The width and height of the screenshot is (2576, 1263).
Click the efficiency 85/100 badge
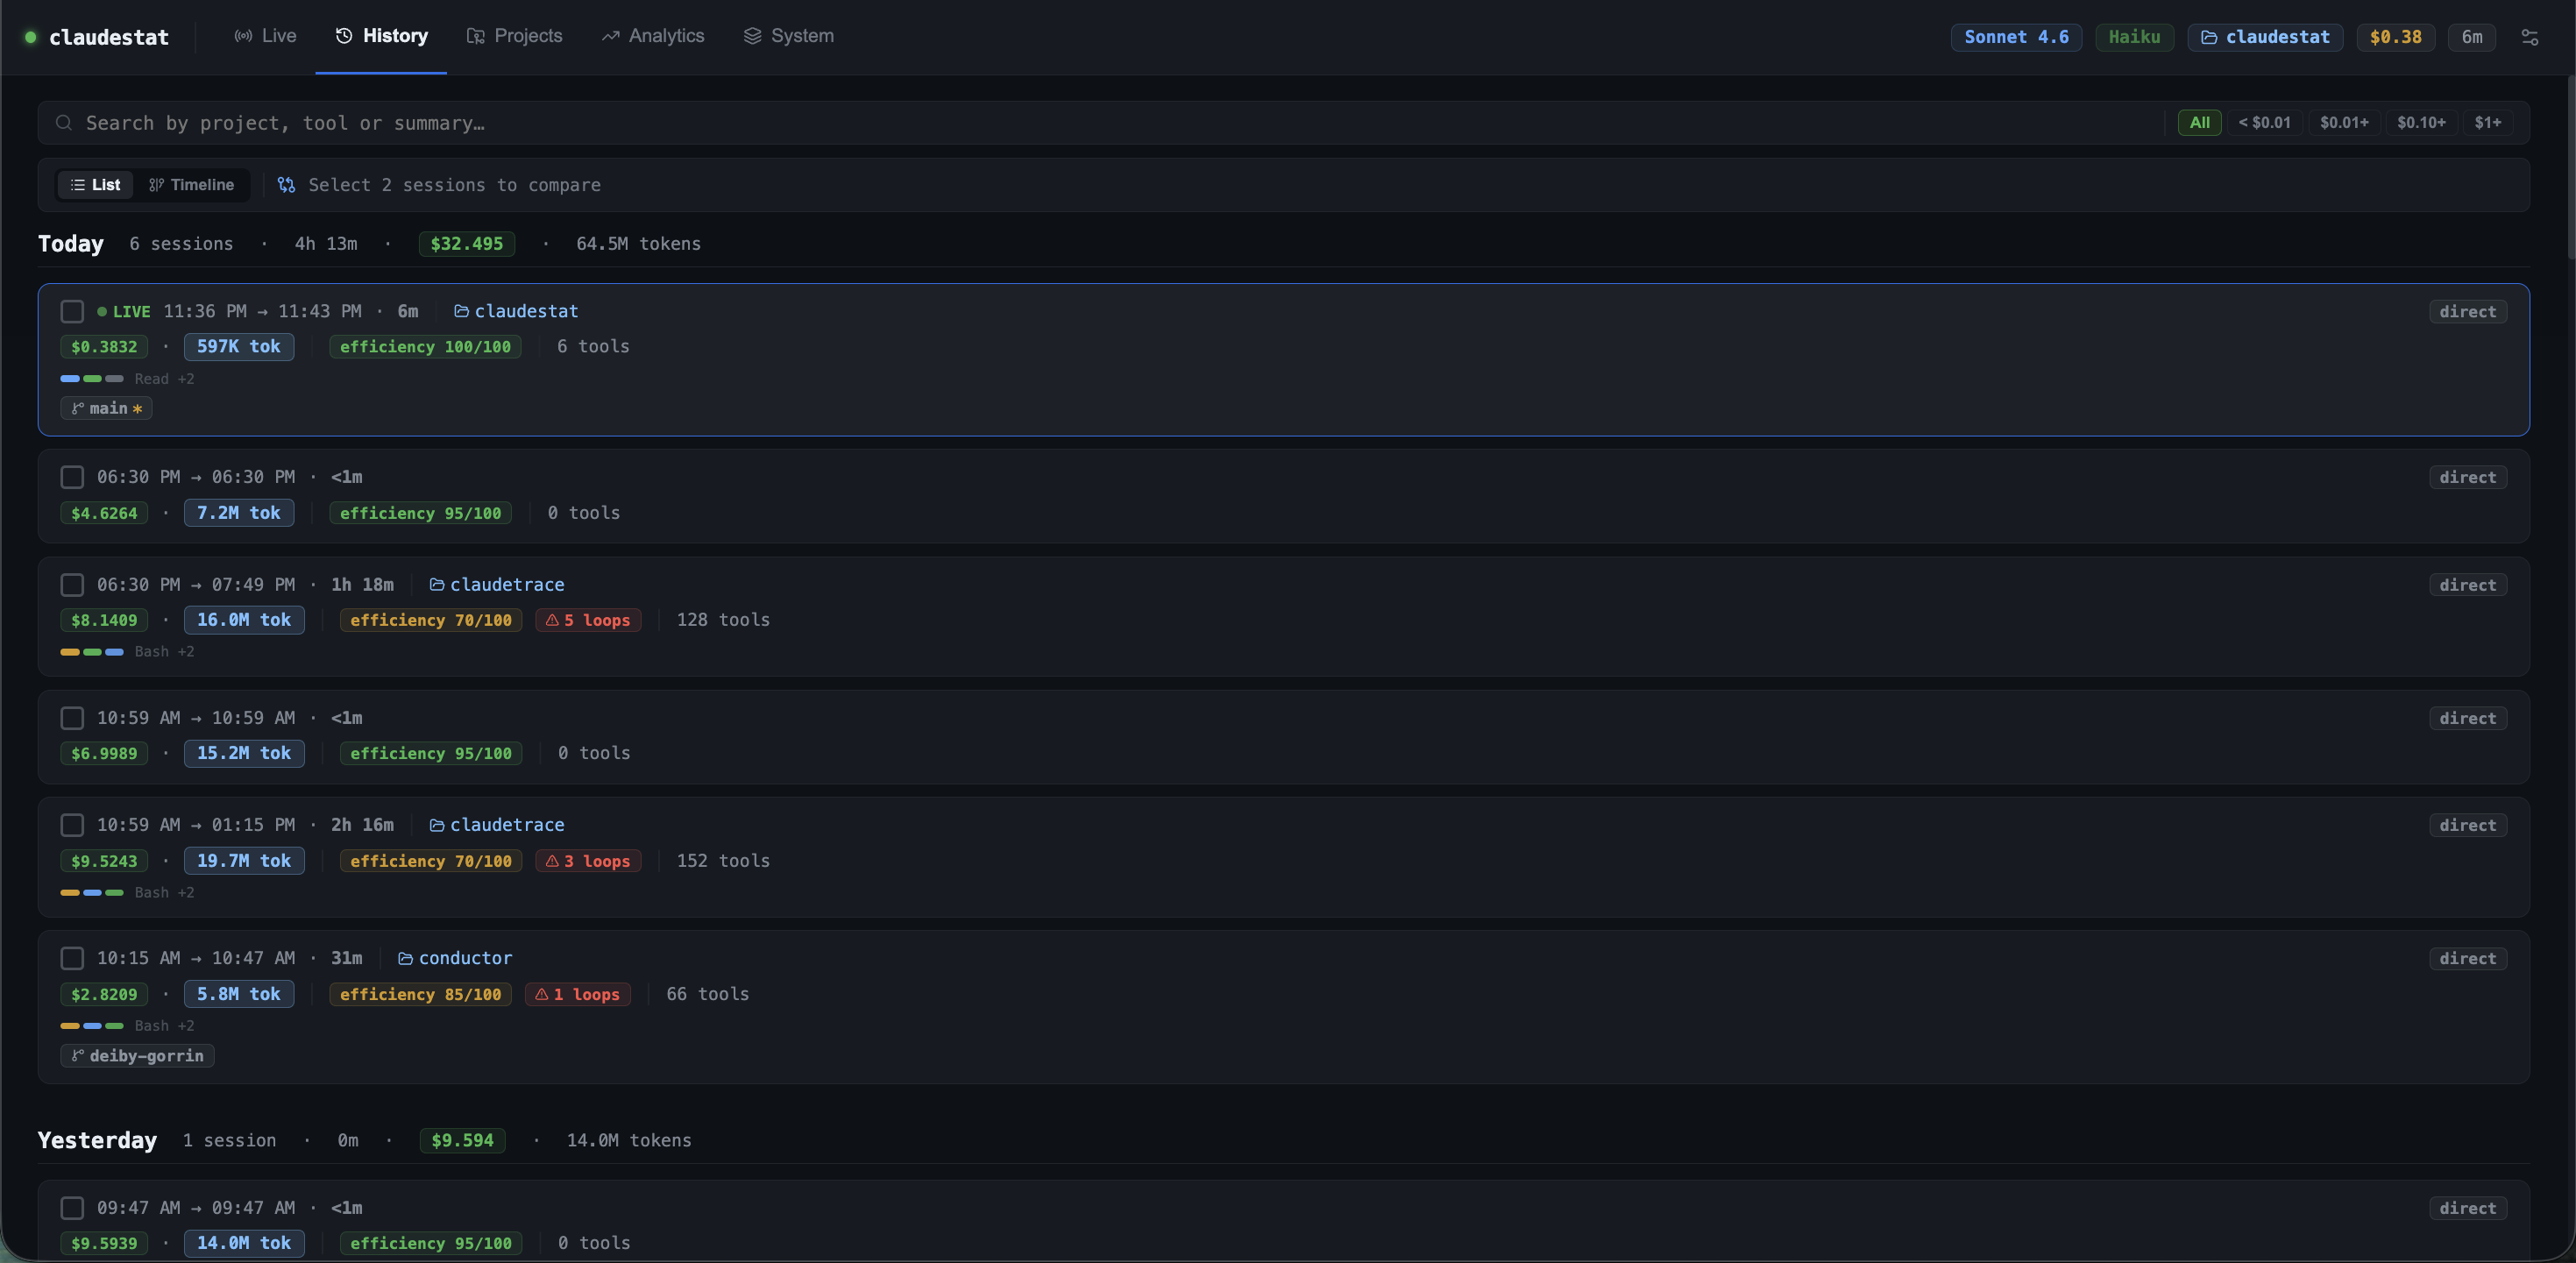click(420, 994)
